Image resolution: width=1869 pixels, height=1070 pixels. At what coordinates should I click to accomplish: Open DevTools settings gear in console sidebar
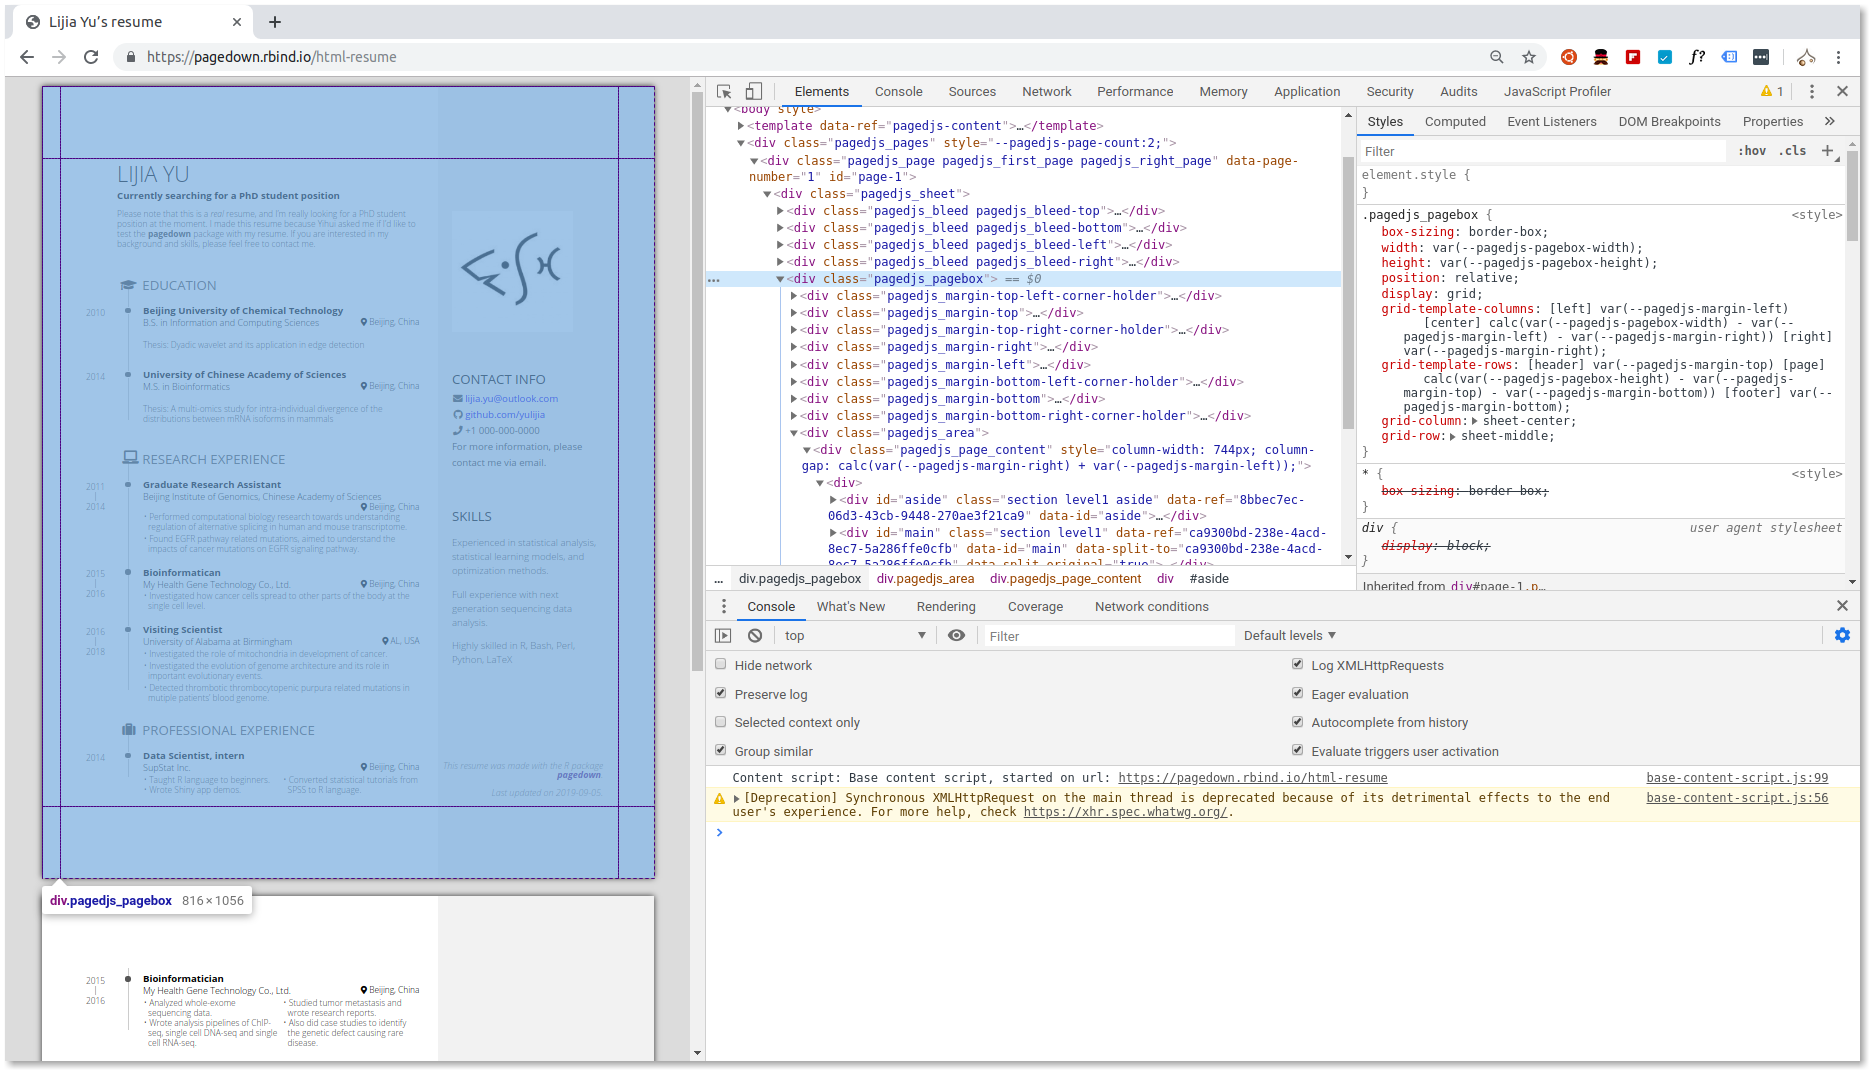1843,635
